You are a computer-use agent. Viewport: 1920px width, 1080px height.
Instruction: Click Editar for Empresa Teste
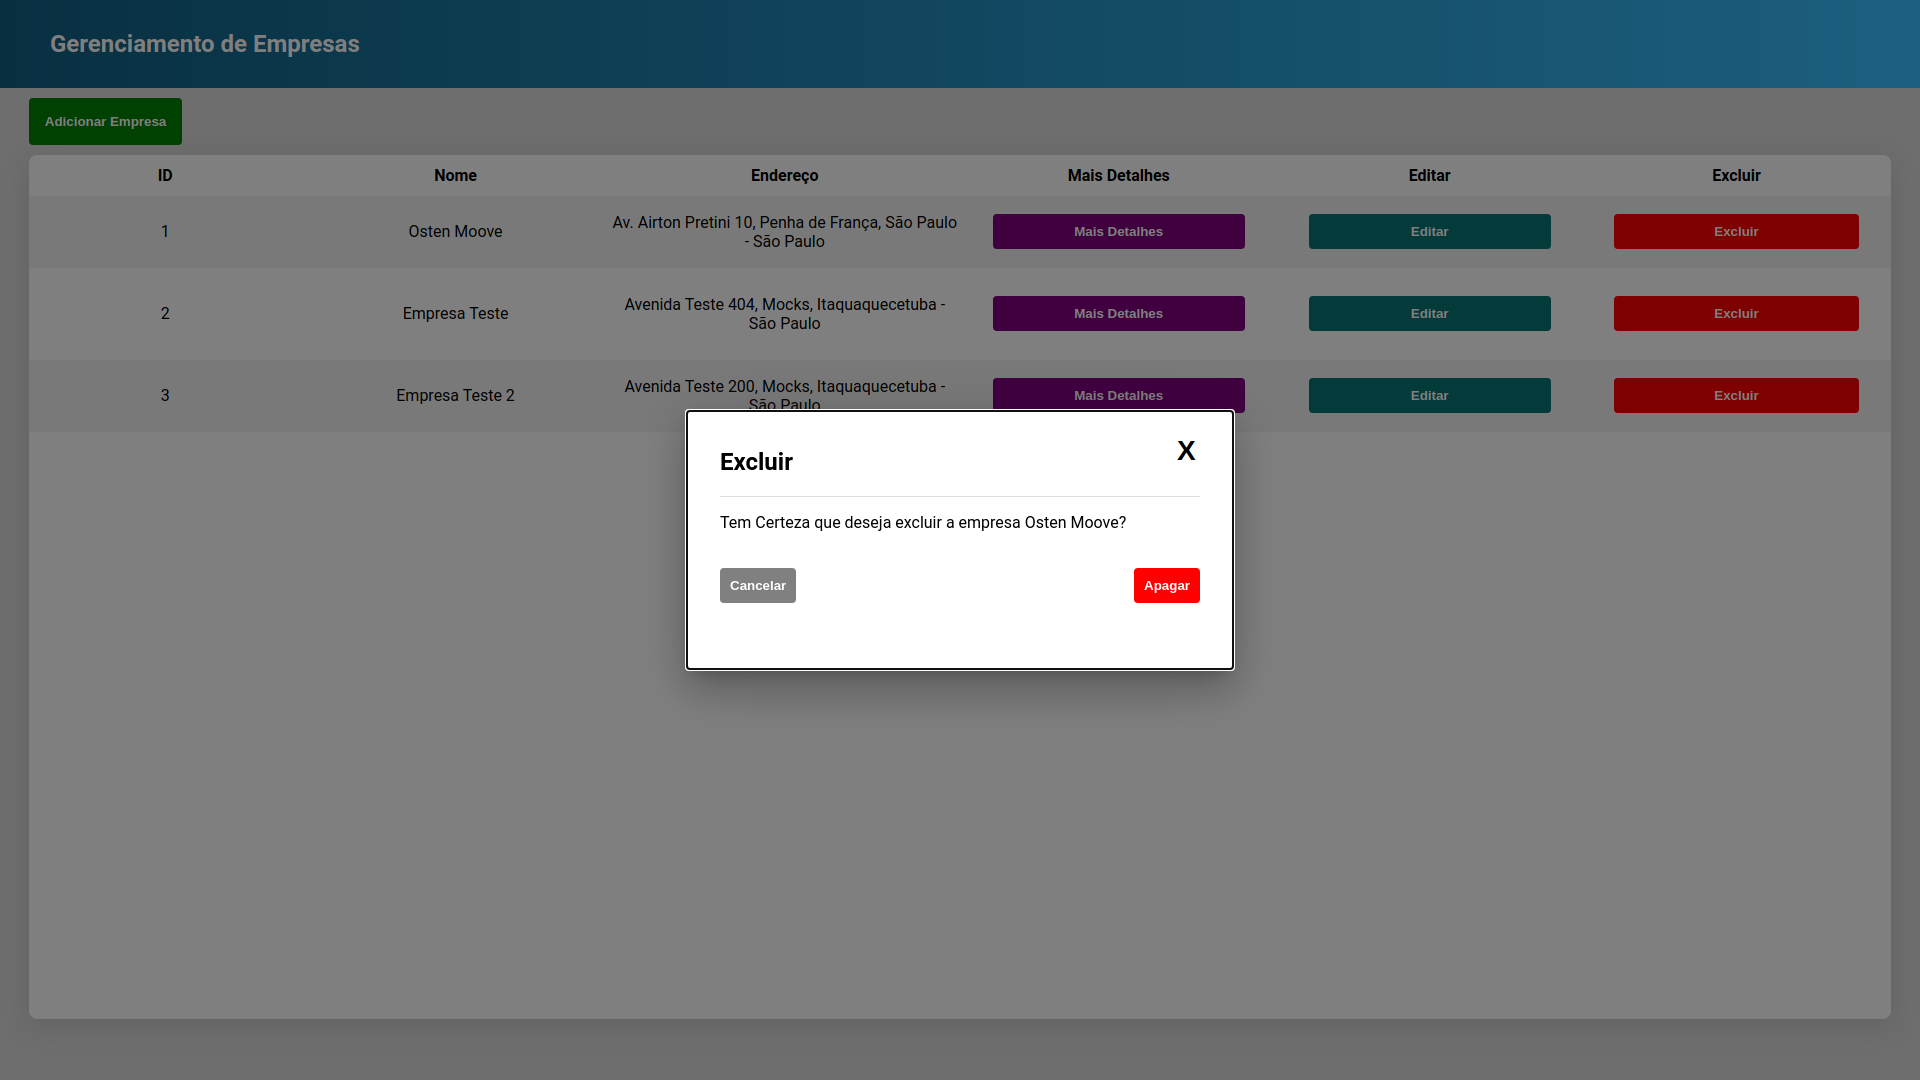(1429, 314)
